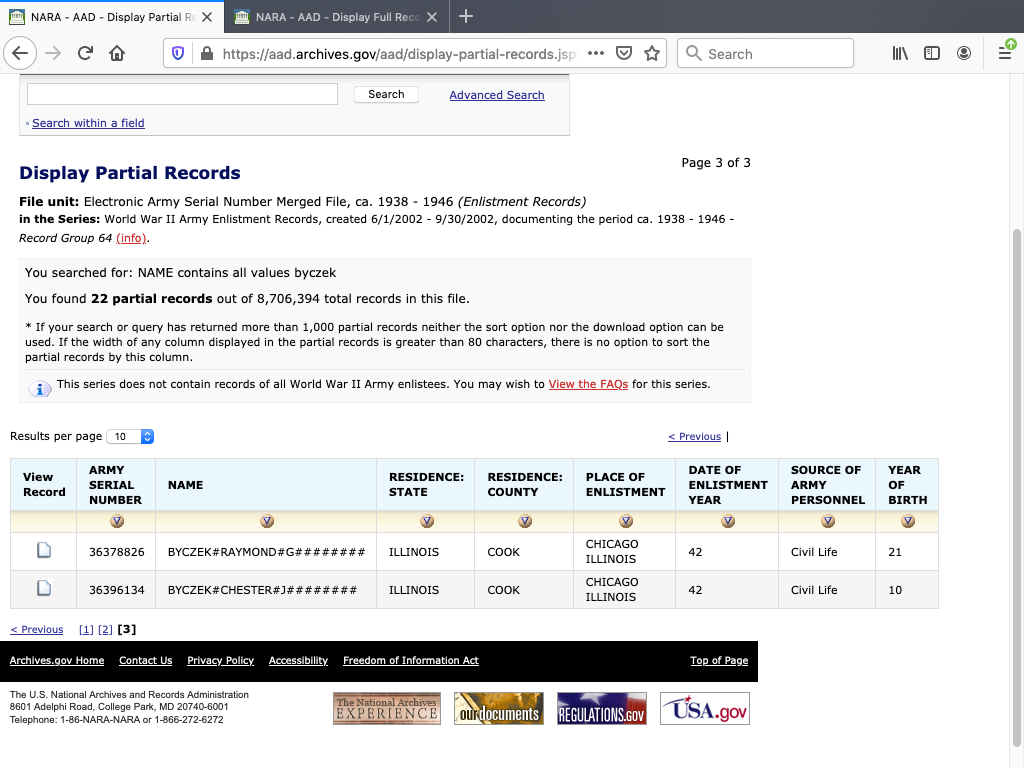Open record for Byczek Raymond G

tap(43, 551)
